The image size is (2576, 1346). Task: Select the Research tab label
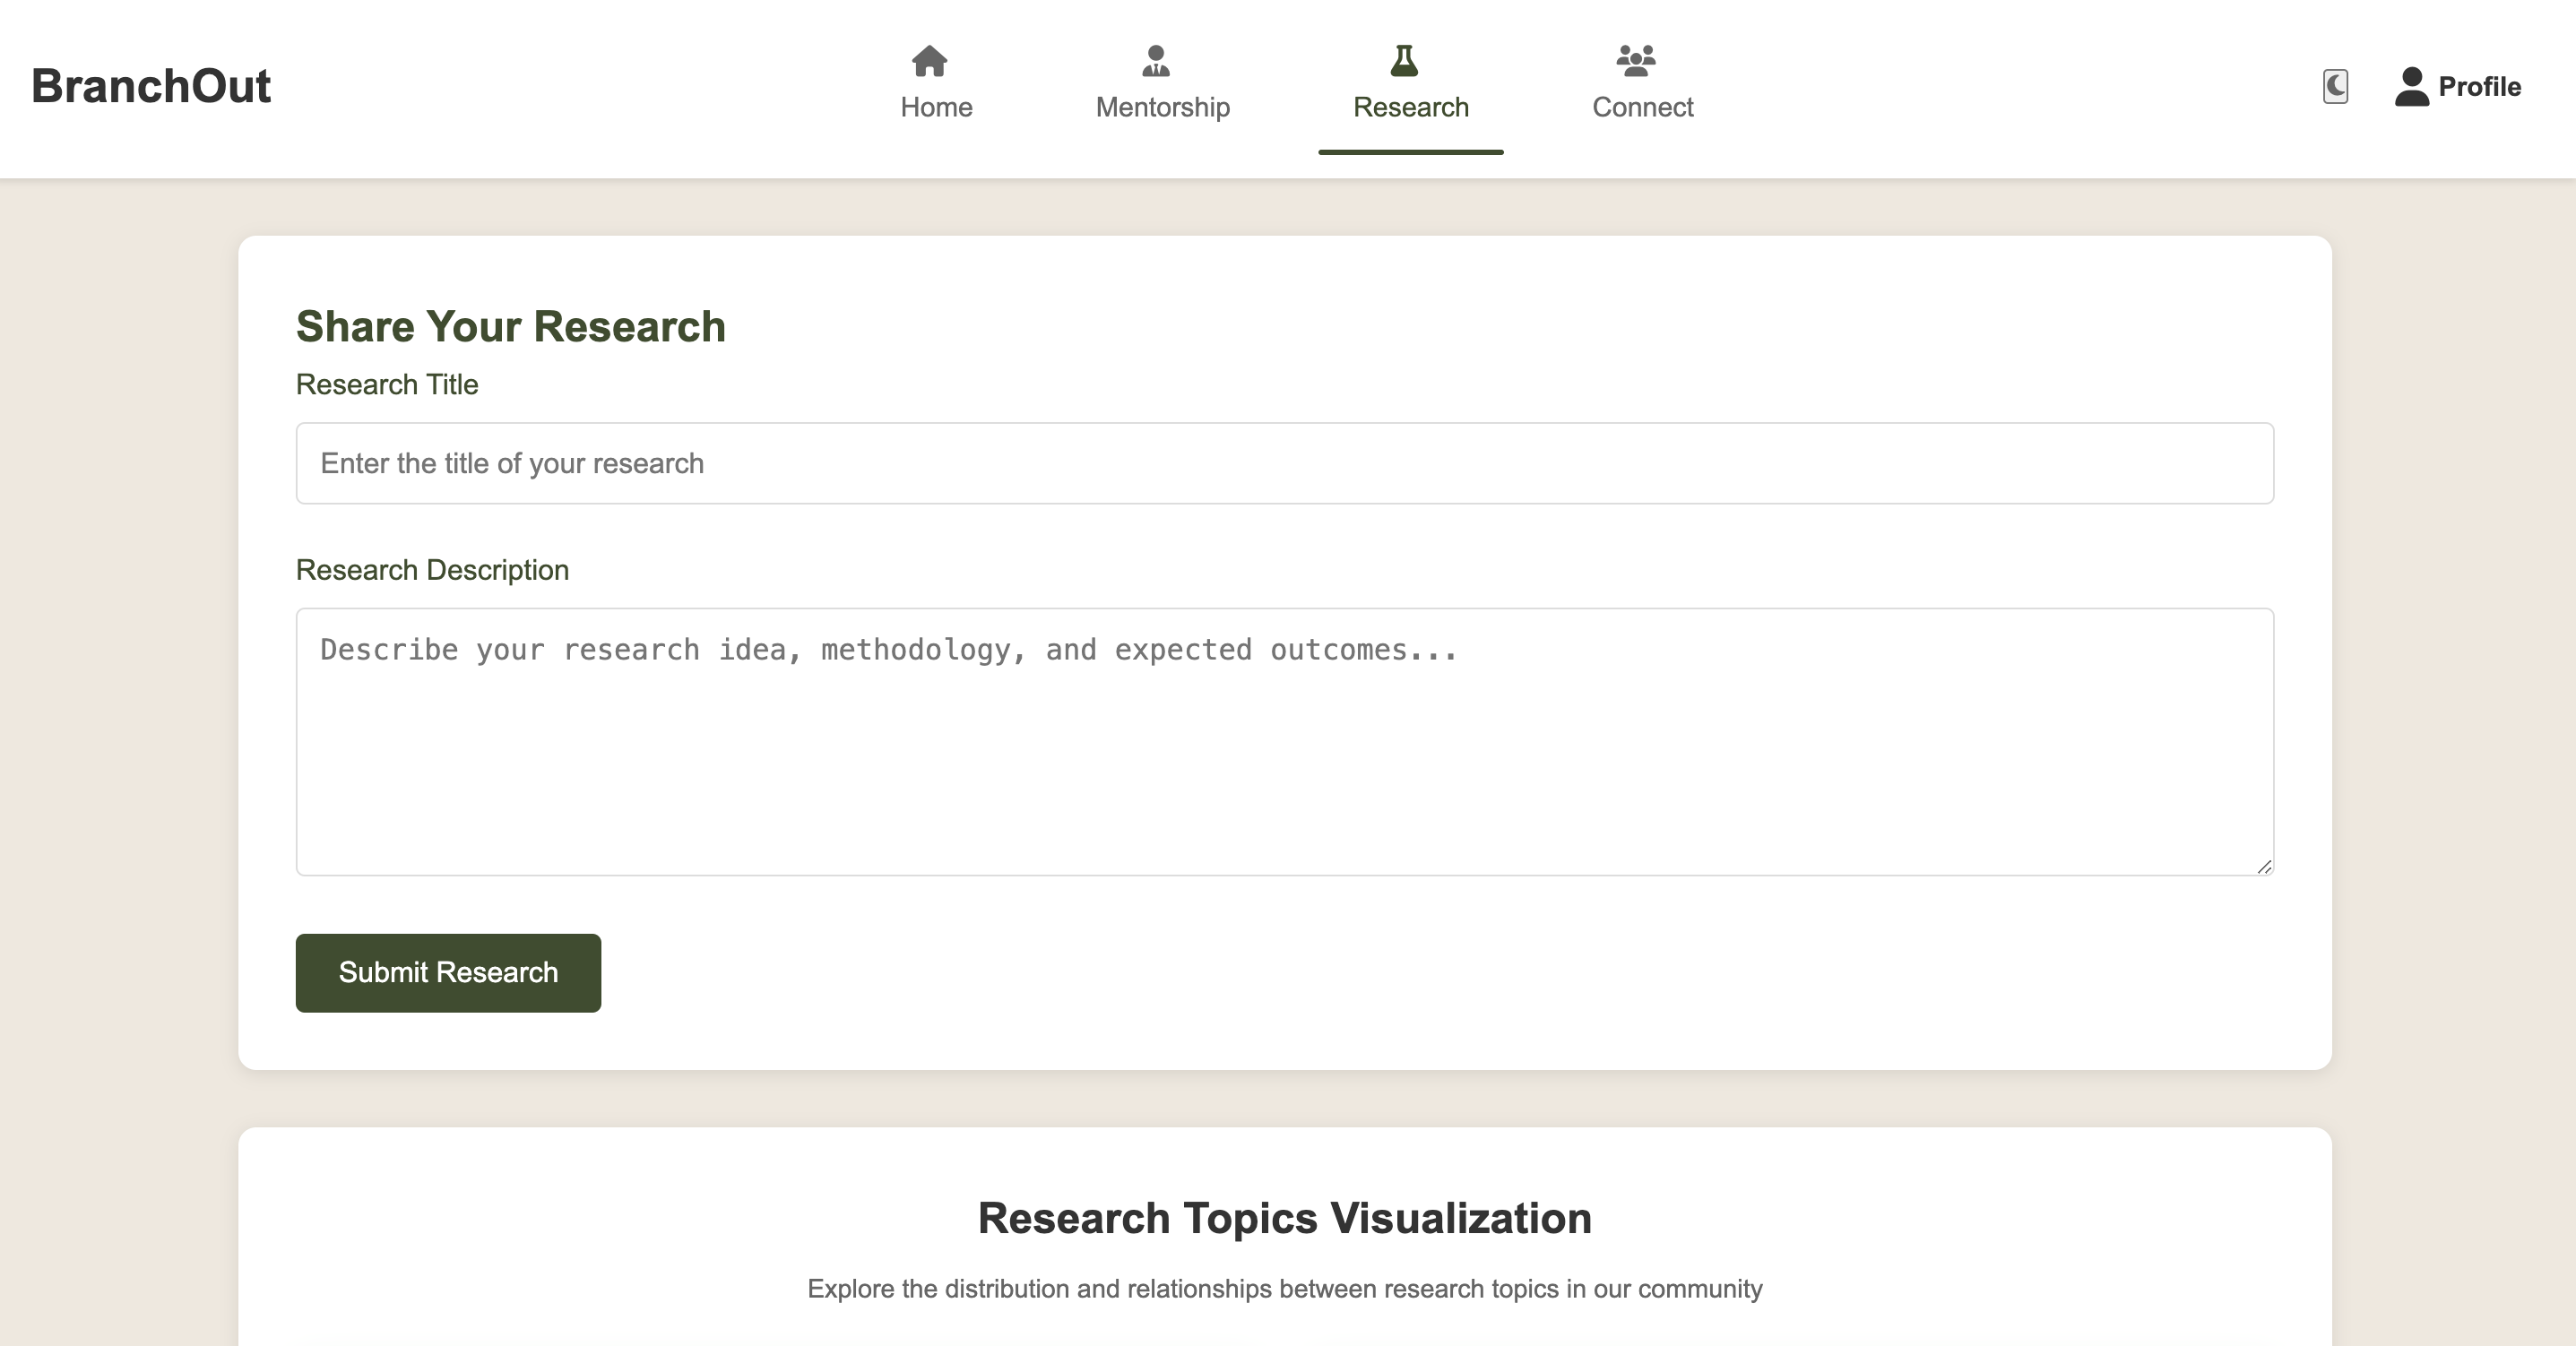[x=1410, y=107]
